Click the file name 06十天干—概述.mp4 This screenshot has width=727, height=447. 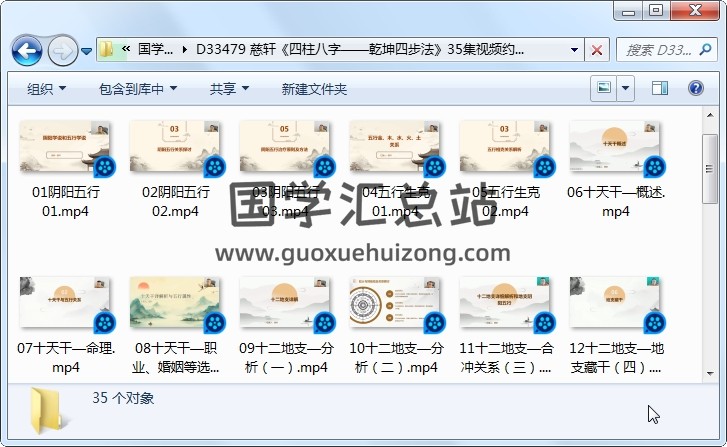[x=616, y=201]
